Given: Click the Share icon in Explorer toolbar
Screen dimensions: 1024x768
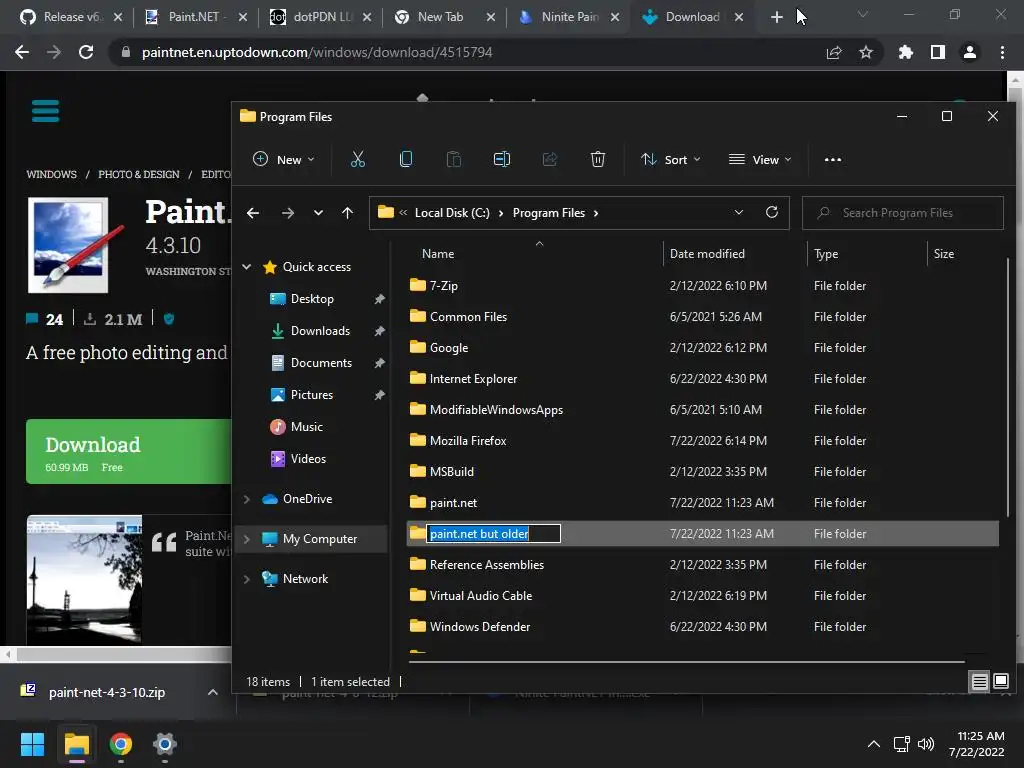Looking at the screenshot, I should point(550,159).
